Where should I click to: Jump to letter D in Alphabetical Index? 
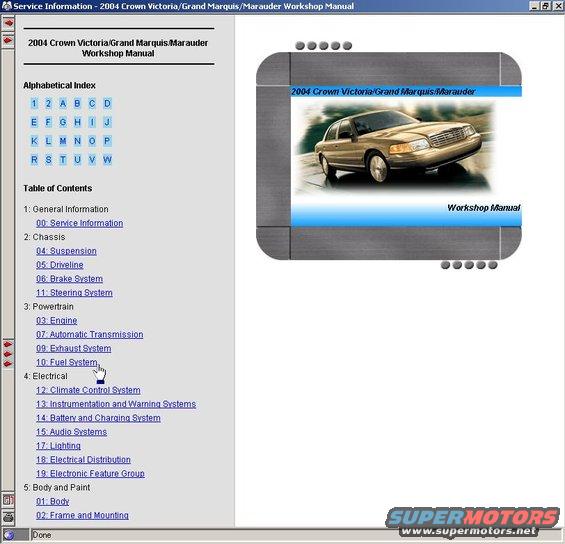point(107,104)
